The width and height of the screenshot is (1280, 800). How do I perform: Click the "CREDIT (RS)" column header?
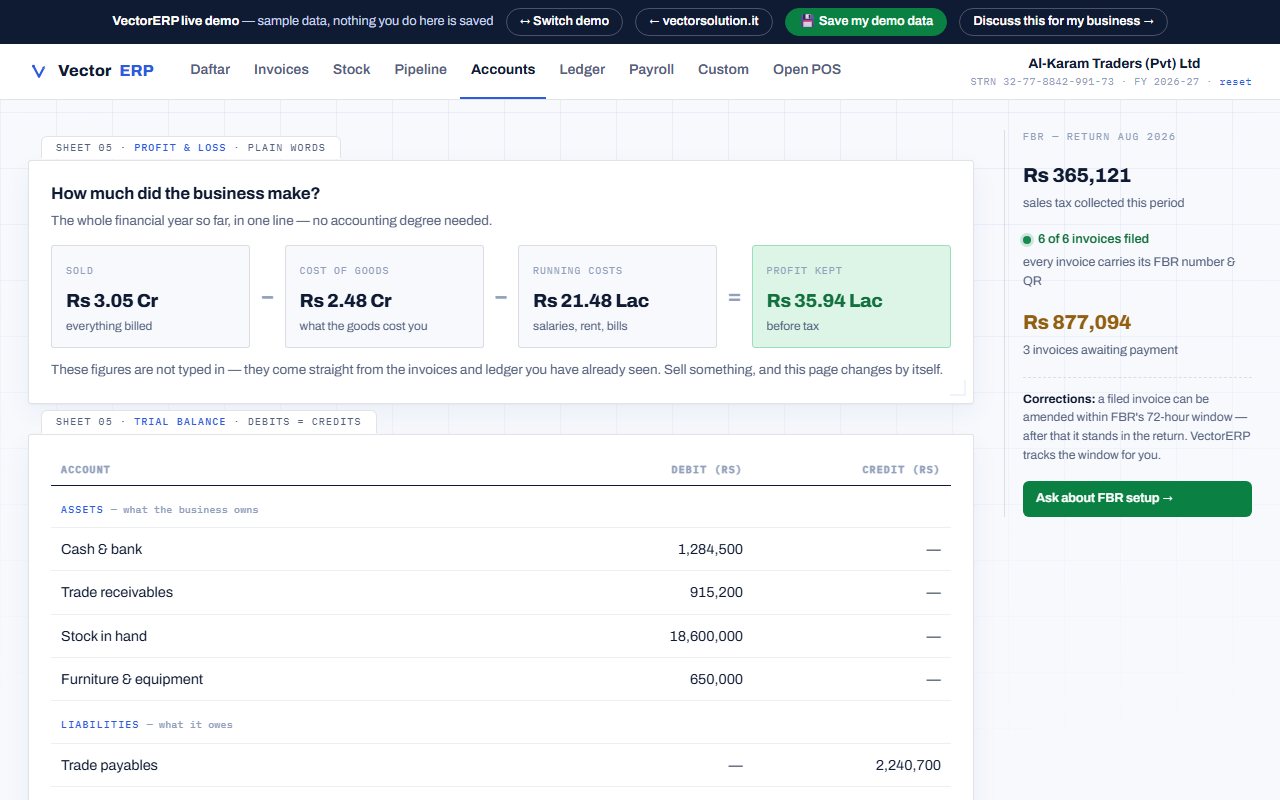click(901, 470)
